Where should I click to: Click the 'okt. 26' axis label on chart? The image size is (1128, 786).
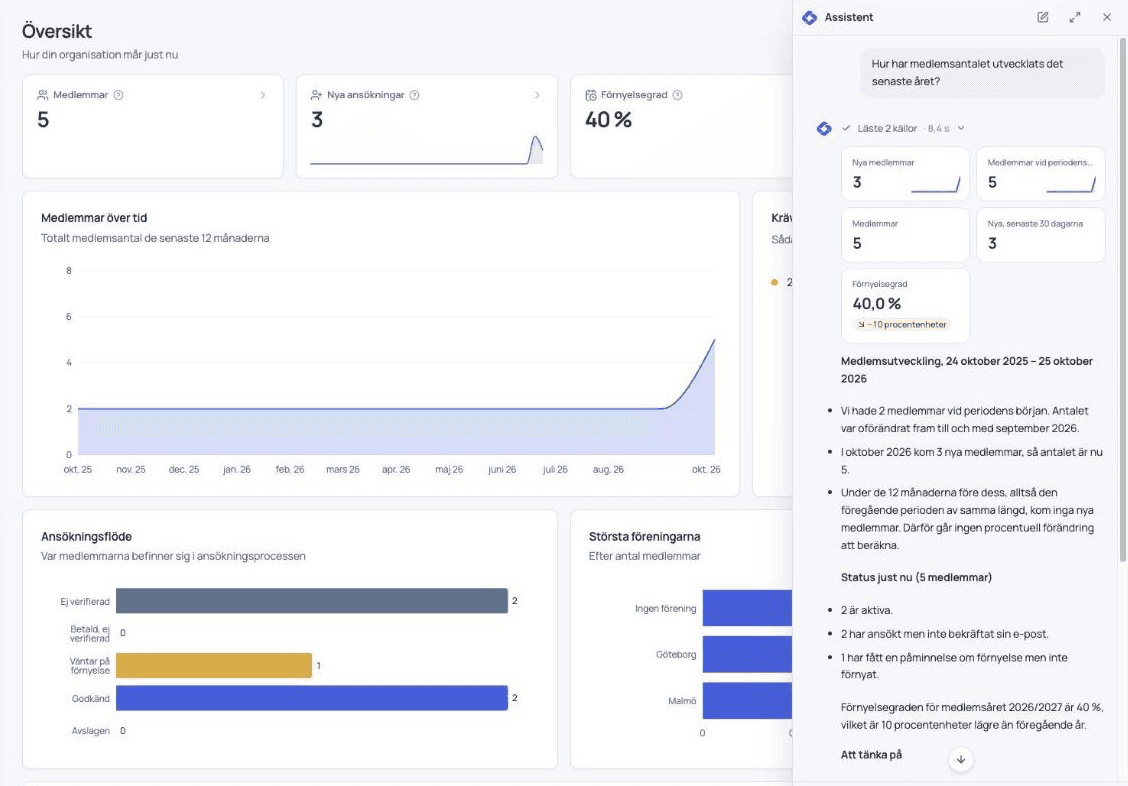pos(706,470)
